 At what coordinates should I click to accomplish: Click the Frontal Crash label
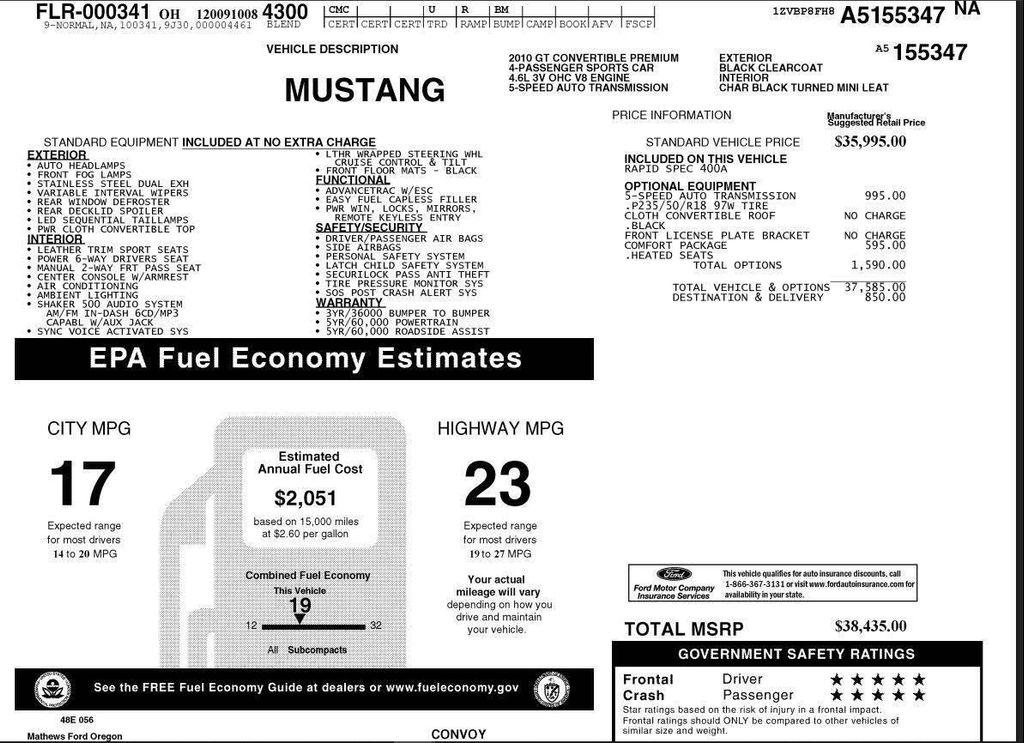click(x=648, y=688)
